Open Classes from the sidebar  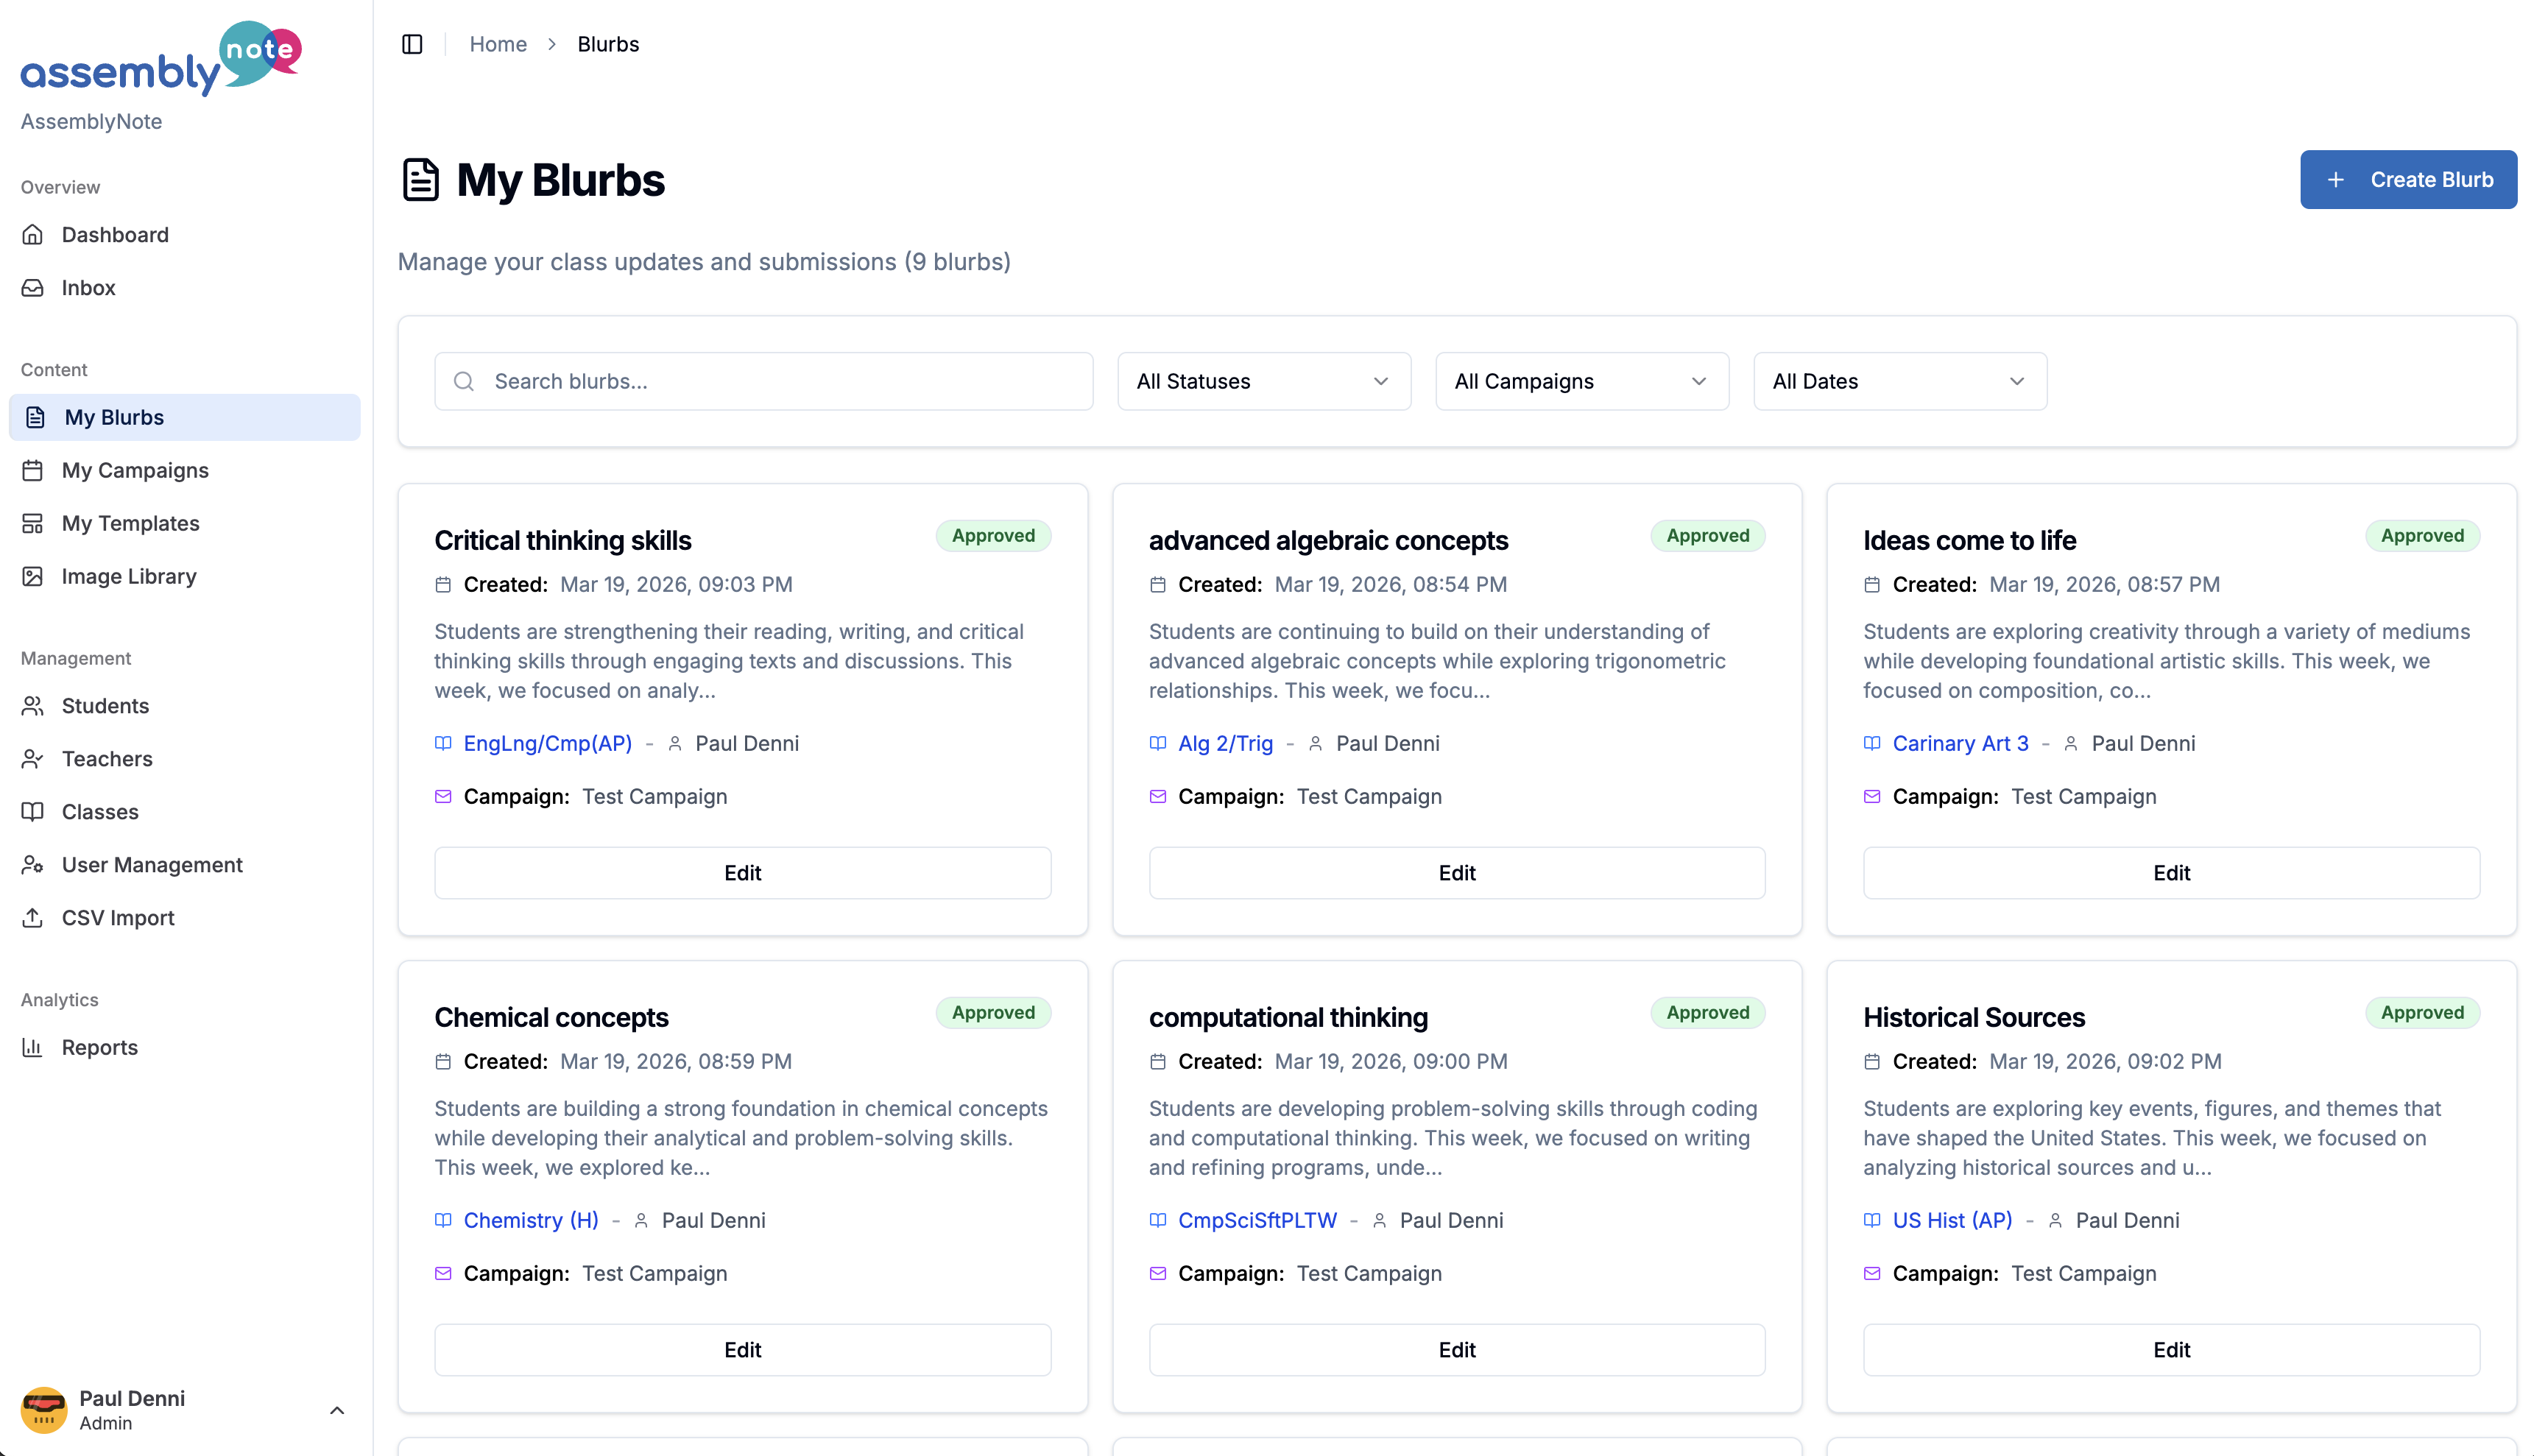[100, 811]
